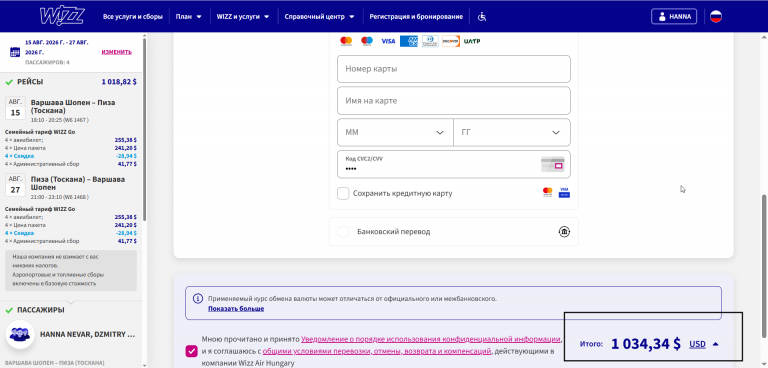Click the passengers group avatar icon
This screenshot has height=368, width=768.
(x=20, y=334)
